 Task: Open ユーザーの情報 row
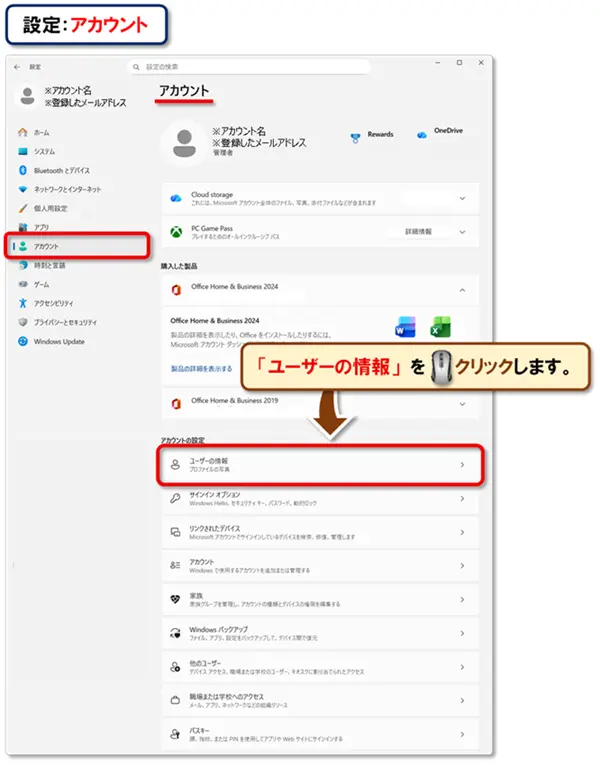tap(320, 465)
